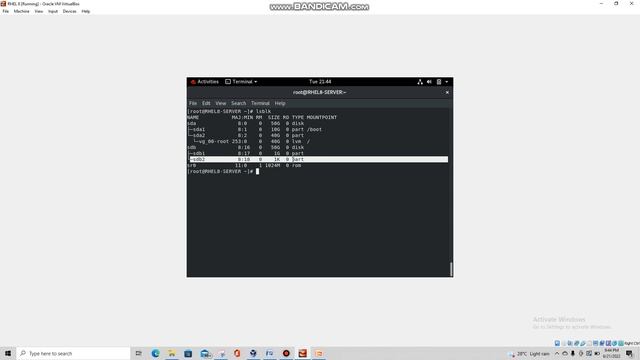Open the VirtualBox Input menu
Screen dimensions: 640x360
(x=53, y=11)
